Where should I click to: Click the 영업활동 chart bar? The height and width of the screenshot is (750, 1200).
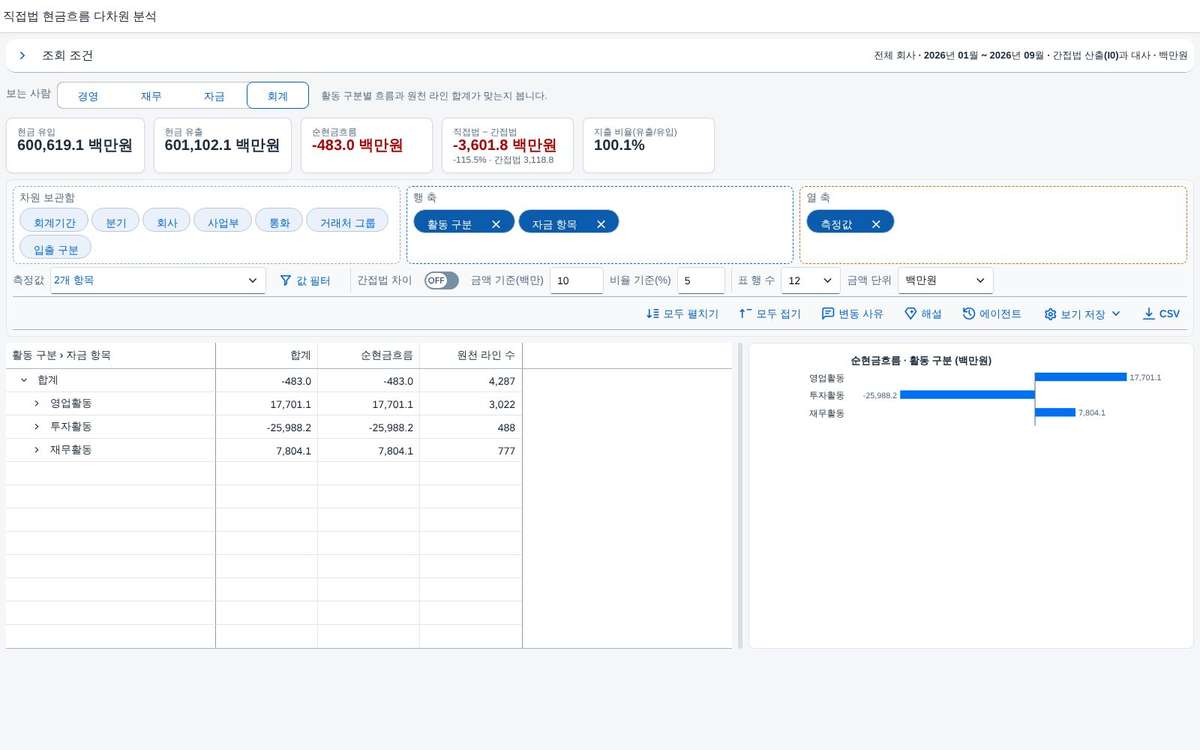(x=1080, y=377)
